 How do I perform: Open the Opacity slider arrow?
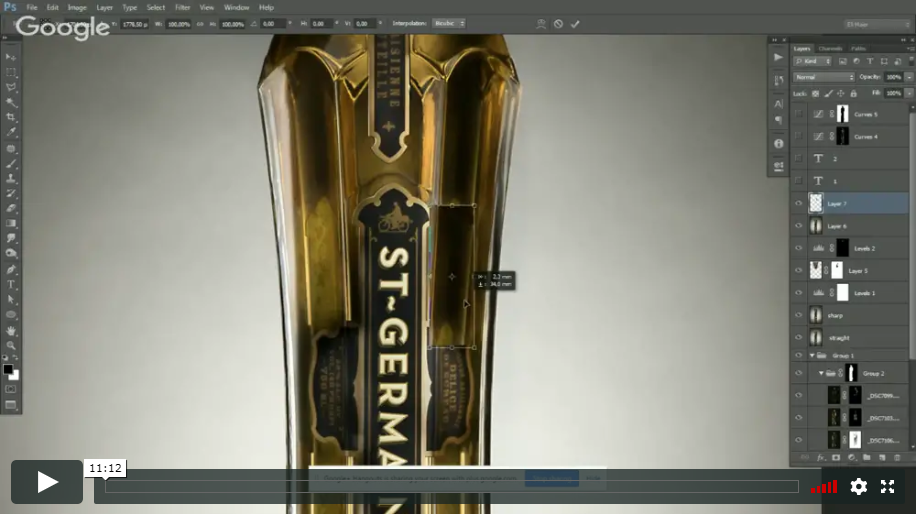click(909, 77)
